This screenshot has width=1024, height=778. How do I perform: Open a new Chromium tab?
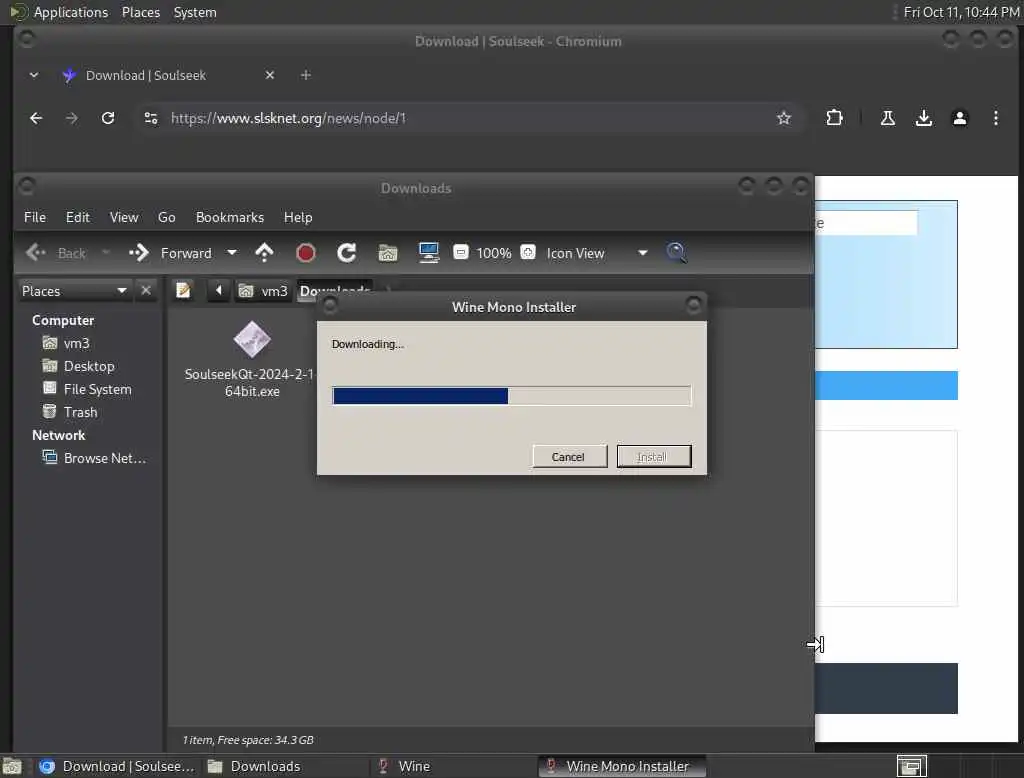click(x=306, y=76)
